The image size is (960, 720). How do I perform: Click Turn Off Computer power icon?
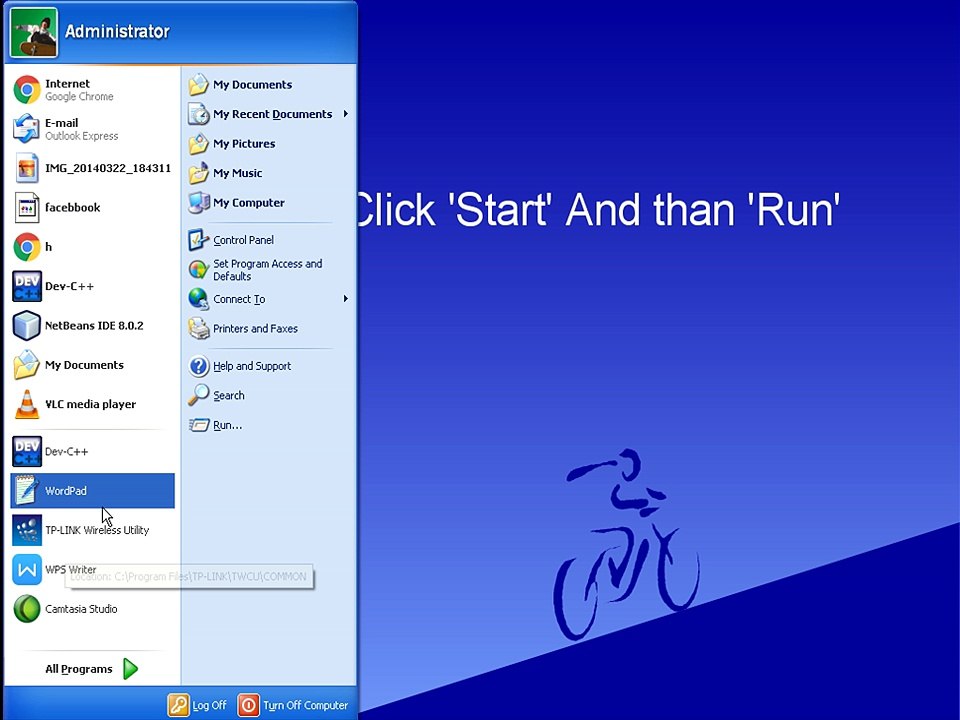click(x=248, y=705)
